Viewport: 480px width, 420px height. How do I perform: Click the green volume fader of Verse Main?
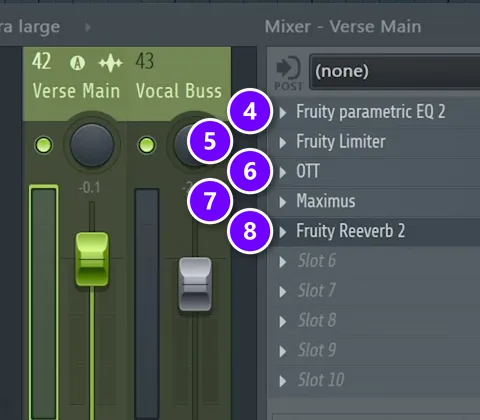(x=92, y=259)
